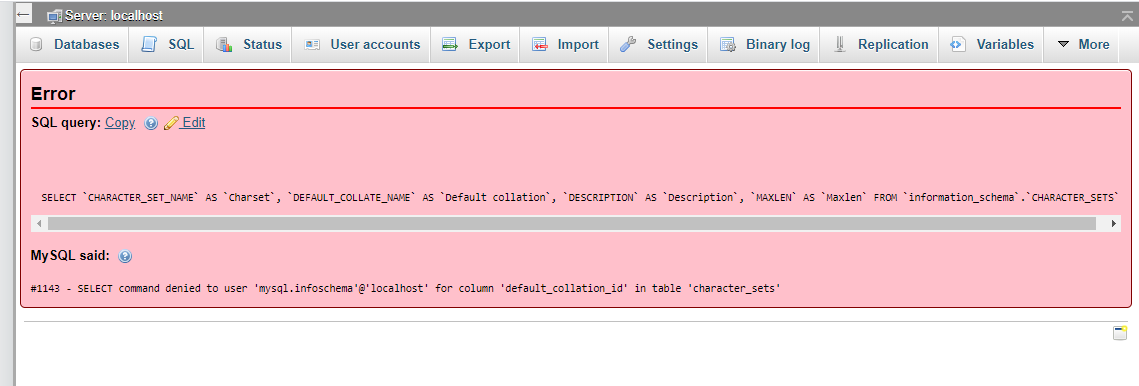Click the Edit link for the query
The height and width of the screenshot is (386, 1139).
pyautogui.click(x=193, y=123)
